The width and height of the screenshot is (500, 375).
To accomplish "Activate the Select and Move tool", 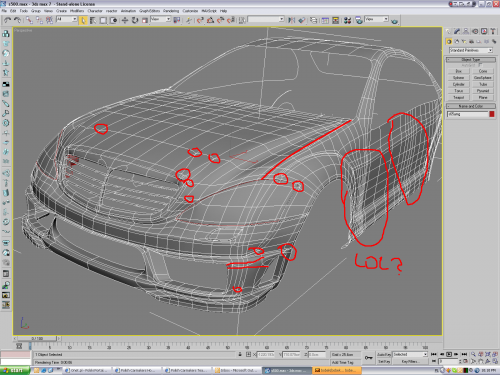I will [125, 20].
